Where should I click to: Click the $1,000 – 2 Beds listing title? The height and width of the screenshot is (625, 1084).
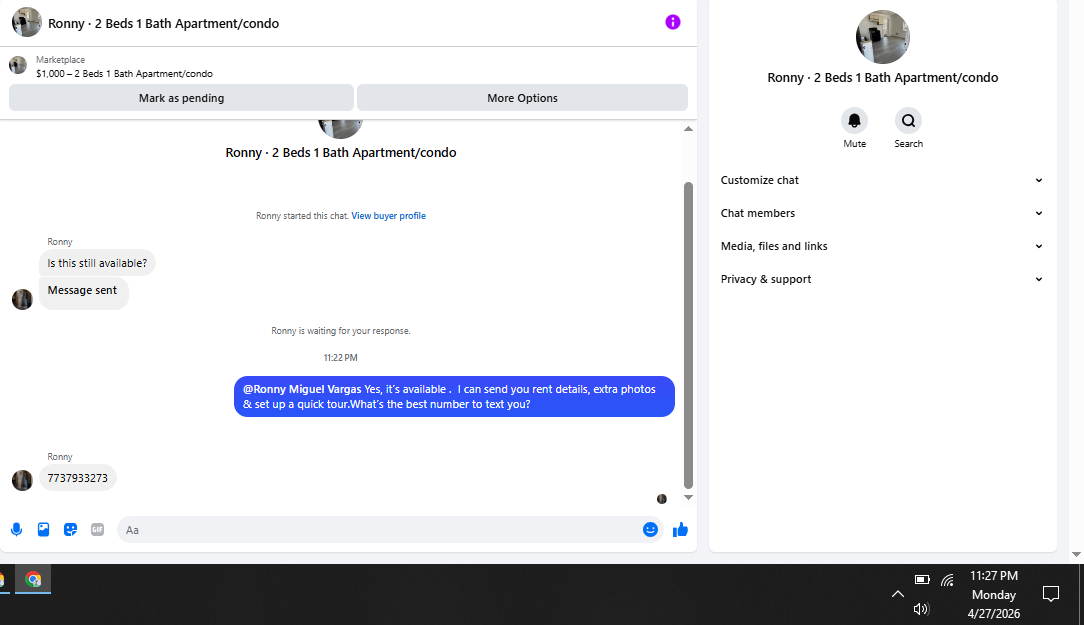[x=124, y=73]
